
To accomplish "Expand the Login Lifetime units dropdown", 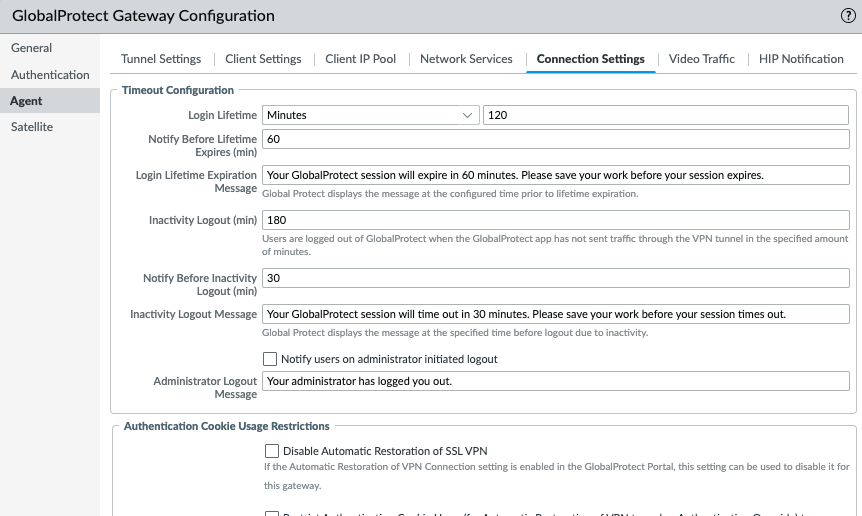I will (370, 115).
